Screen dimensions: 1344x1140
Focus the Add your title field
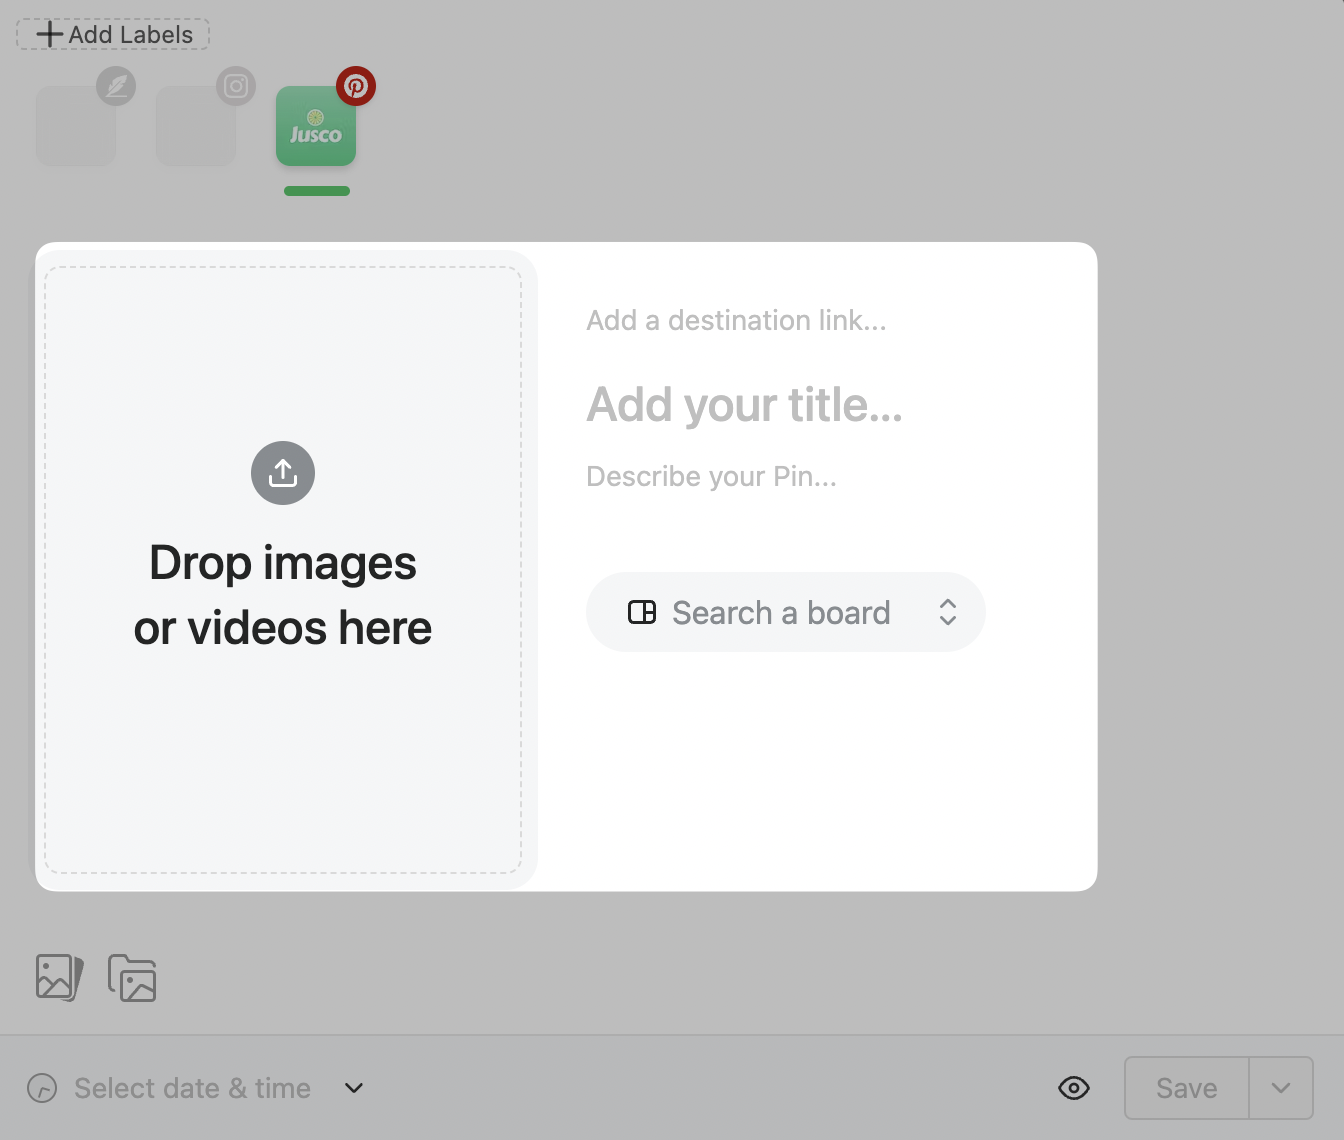(x=744, y=405)
